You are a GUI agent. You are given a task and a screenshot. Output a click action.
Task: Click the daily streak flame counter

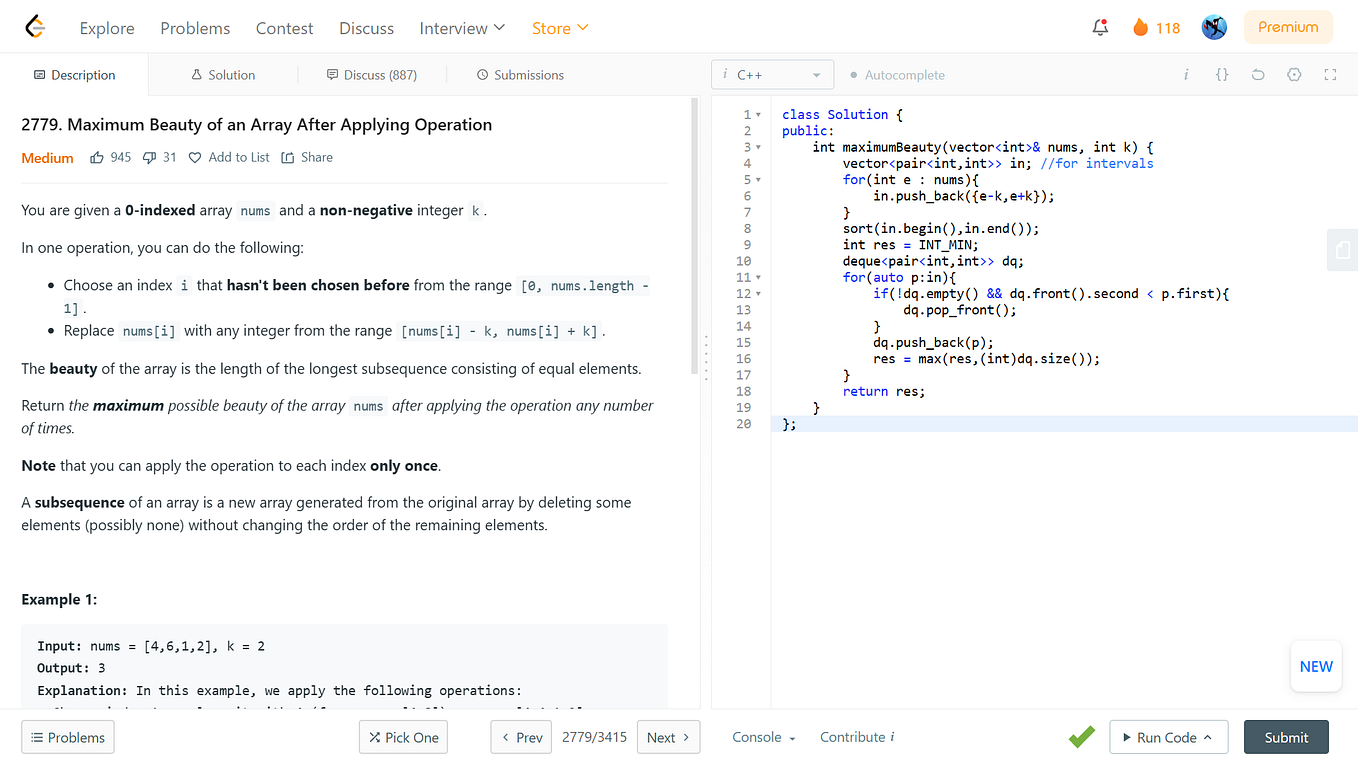pos(1155,27)
